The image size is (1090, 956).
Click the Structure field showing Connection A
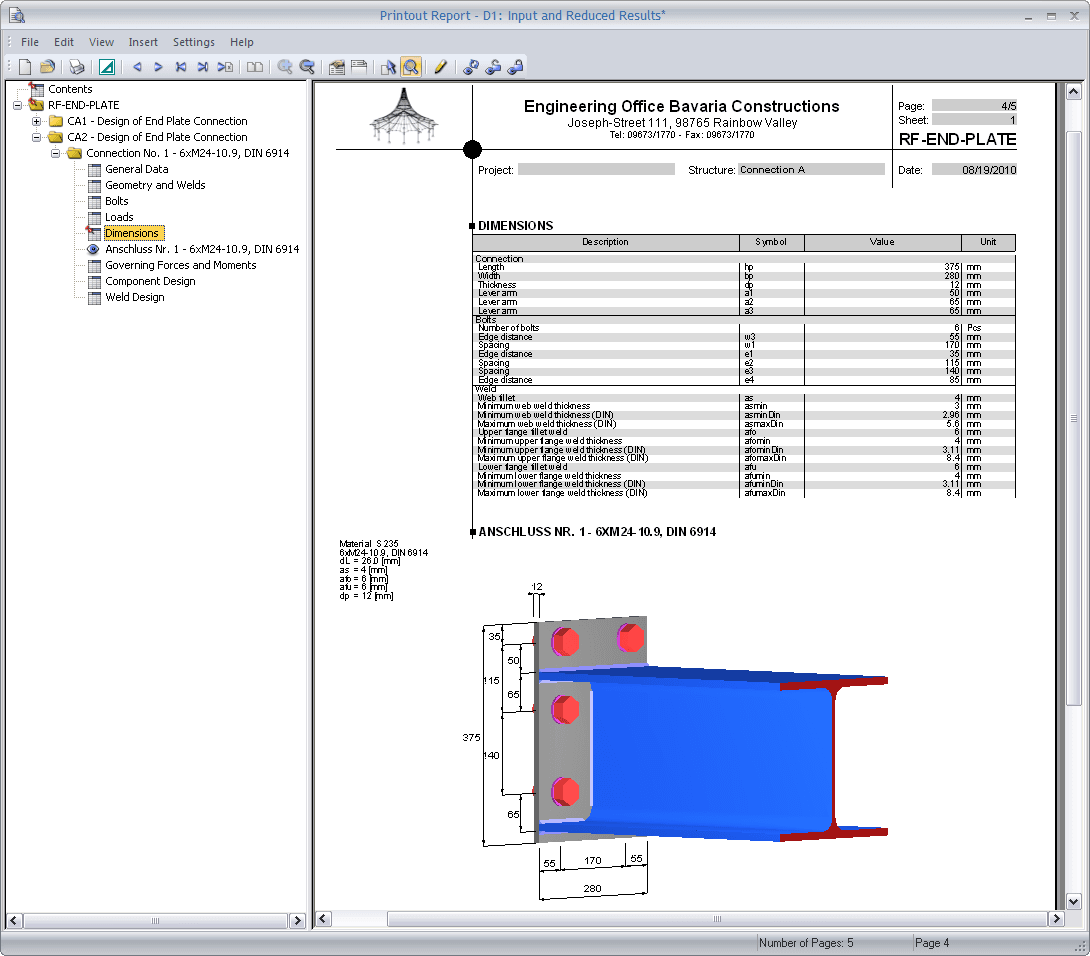pyautogui.click(x=811, y=170)
